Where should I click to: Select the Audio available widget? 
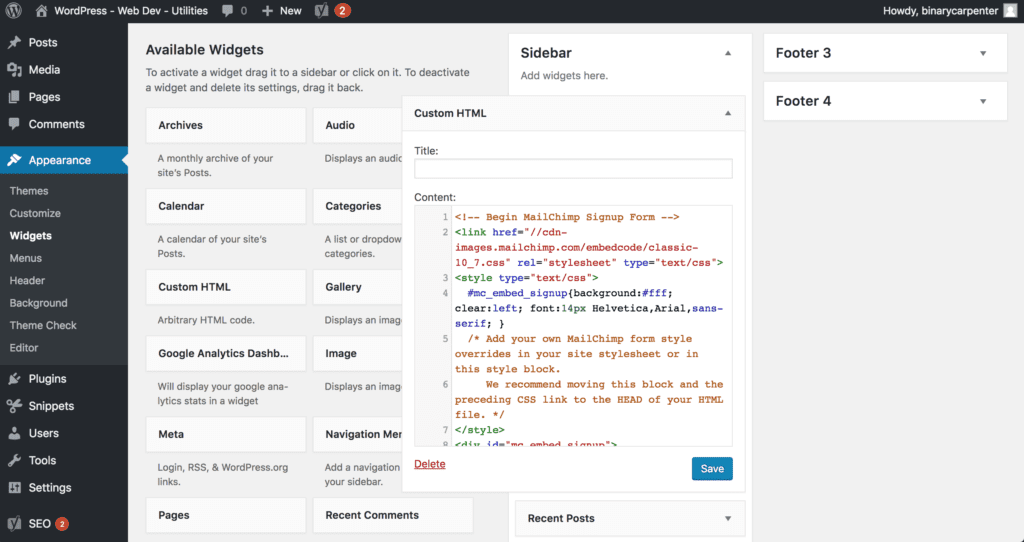click(358, 125)
